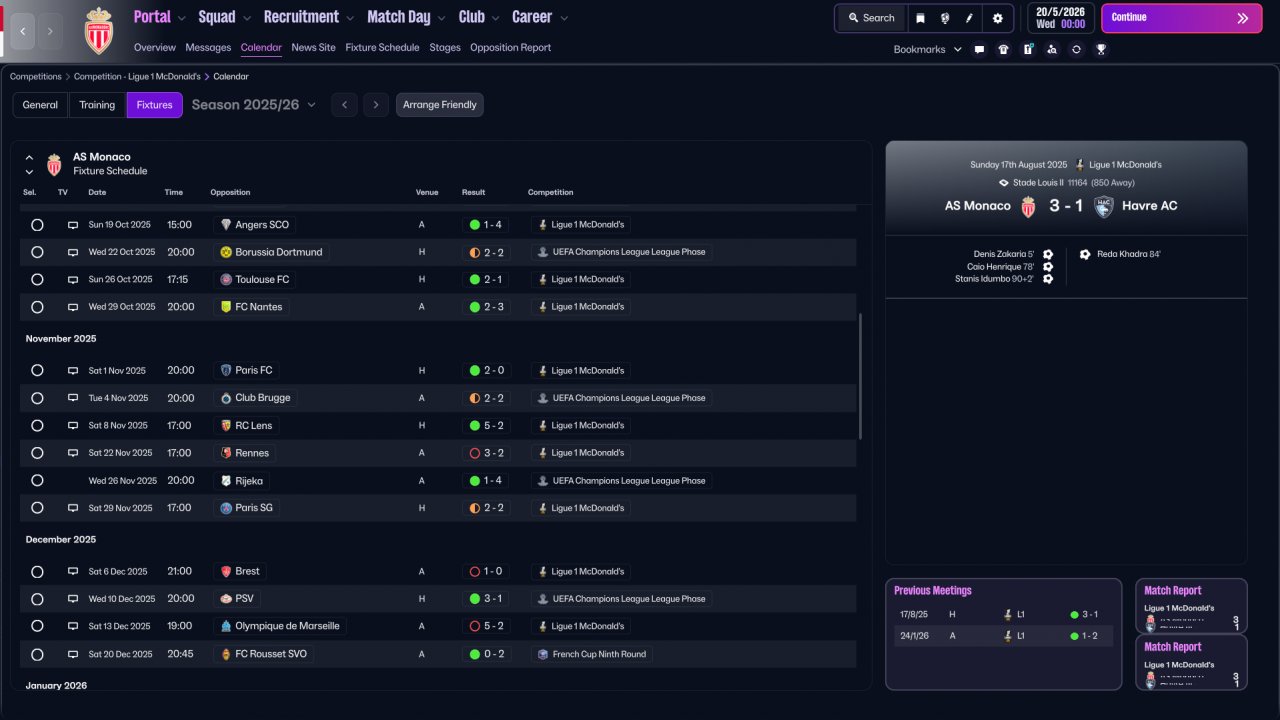
Task: Select the radio button for Paris FC fixture
Action: tap(37, 370)
